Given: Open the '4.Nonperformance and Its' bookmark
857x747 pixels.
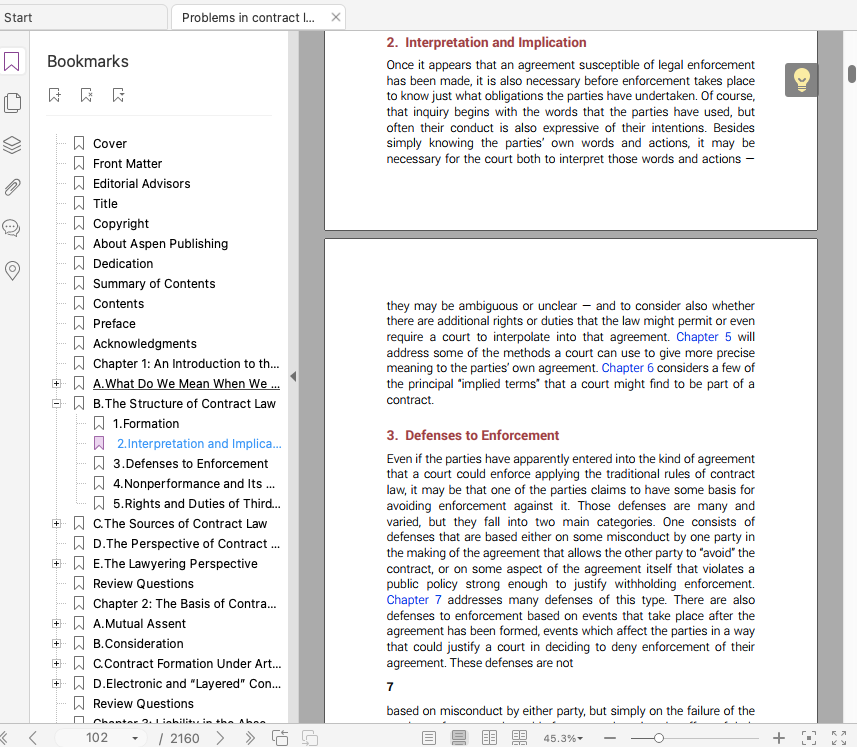Looking at the screenshot, I should (193, 484).
